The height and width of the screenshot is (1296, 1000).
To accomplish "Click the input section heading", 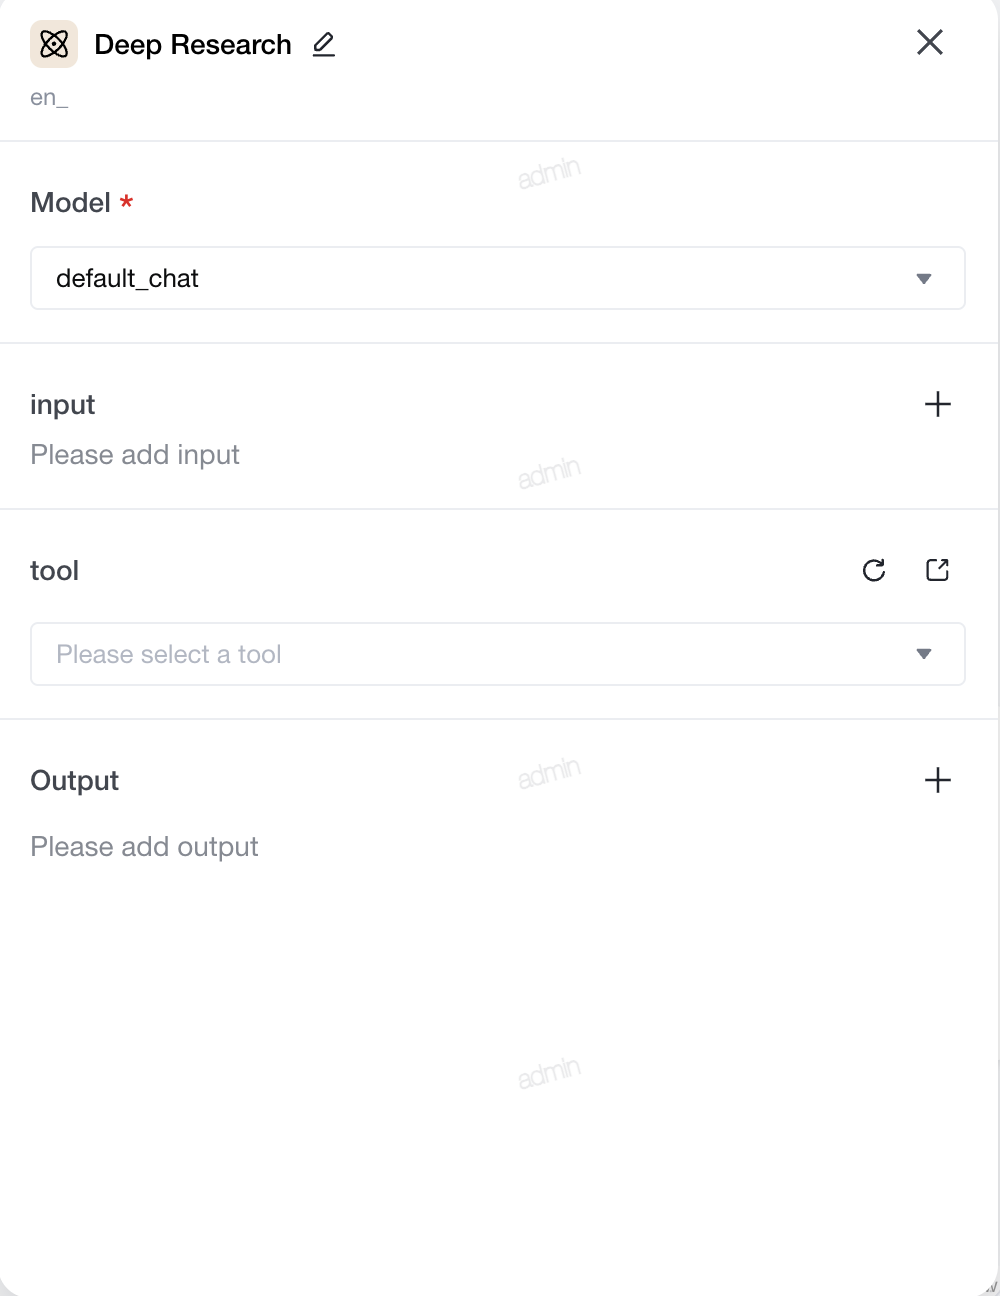I will 63,405.
